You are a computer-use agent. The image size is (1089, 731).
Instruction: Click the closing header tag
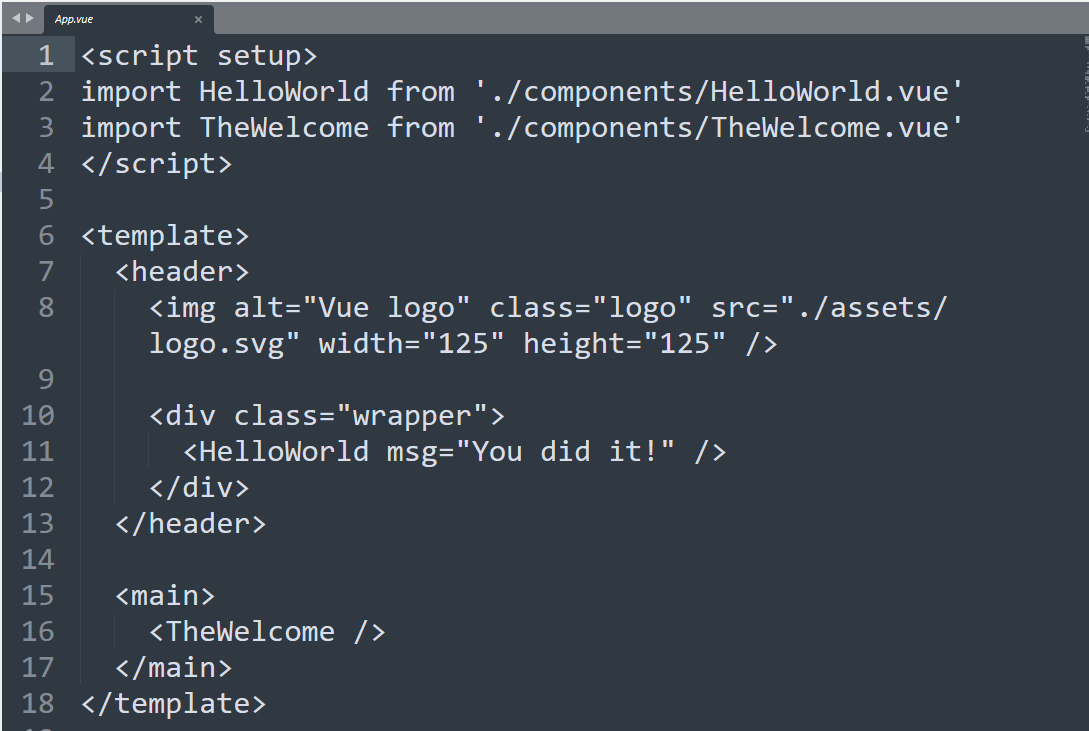pos(190,523)
